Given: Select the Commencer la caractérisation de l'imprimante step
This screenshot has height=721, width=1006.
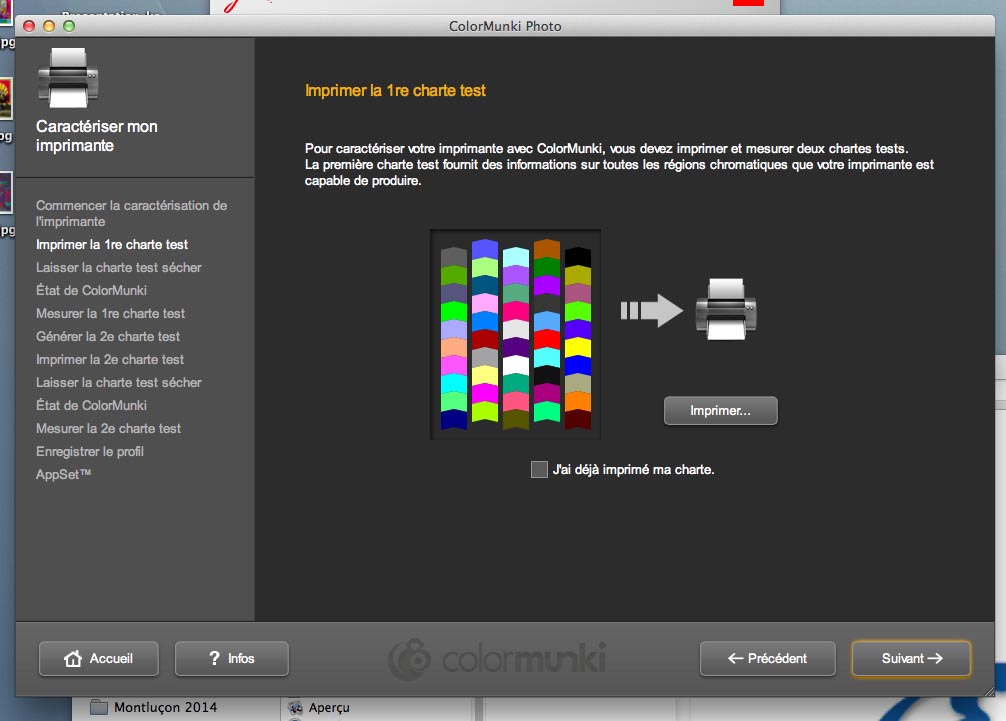Looking at the screenshot, I should (132, 214).
